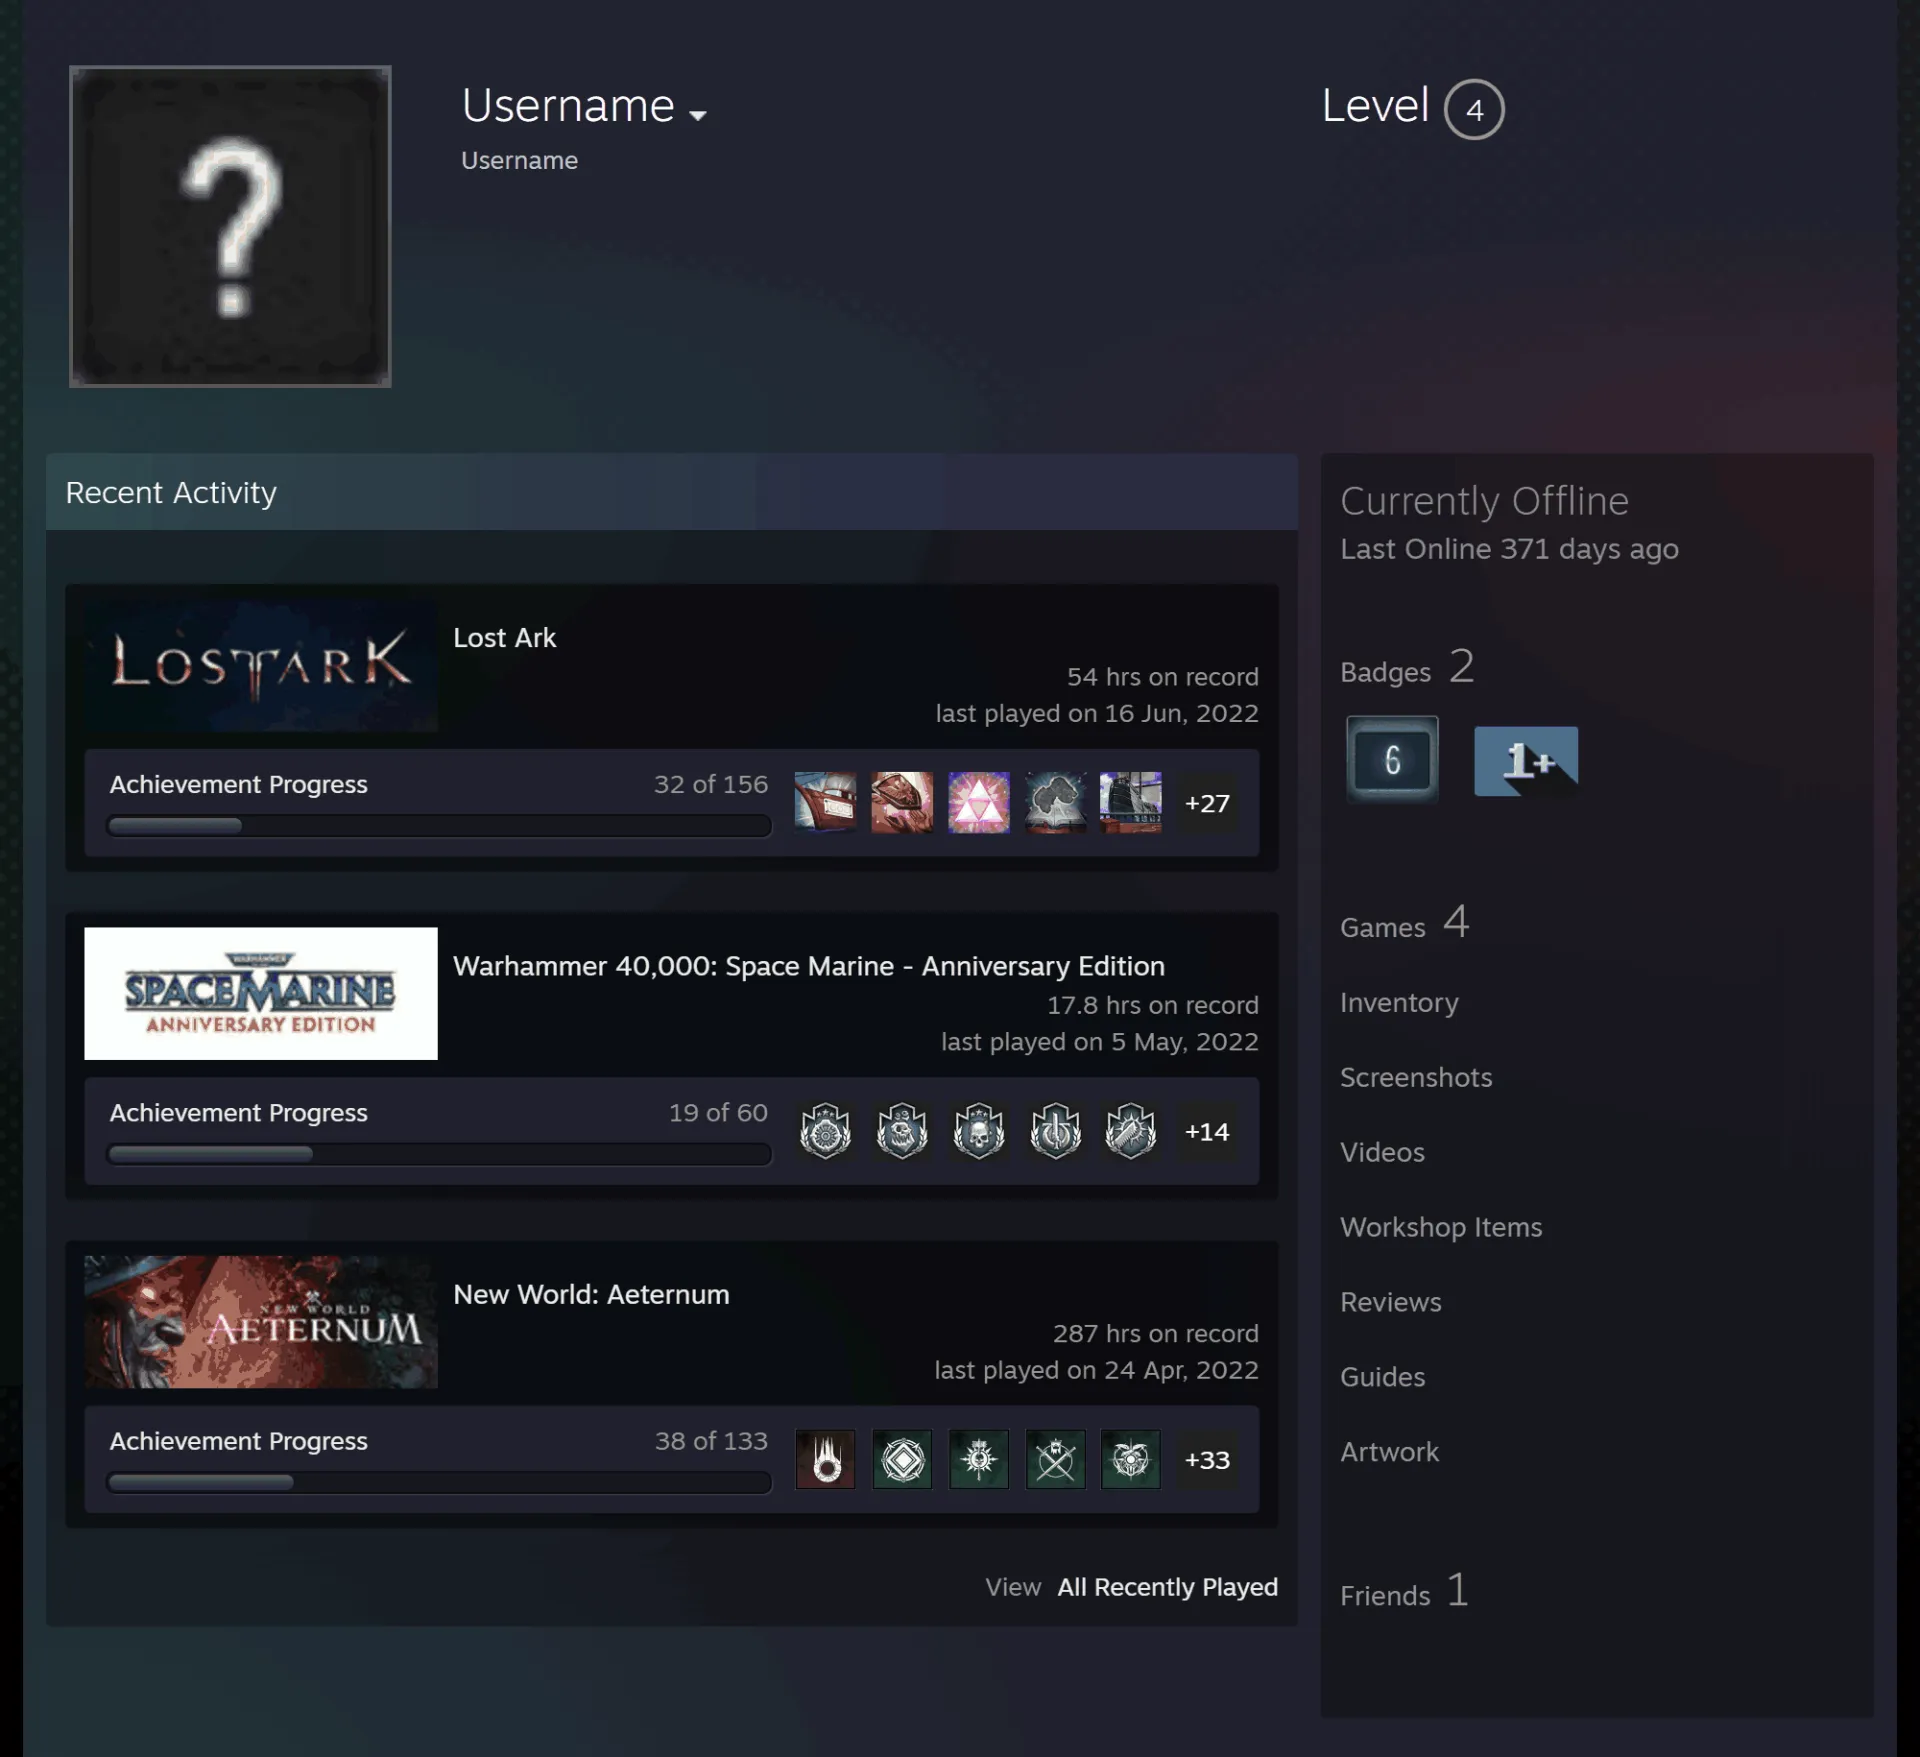Open the Workshop Items link
1920x1757 pixels.
pyautogui.click(x=1441, y=1227)
